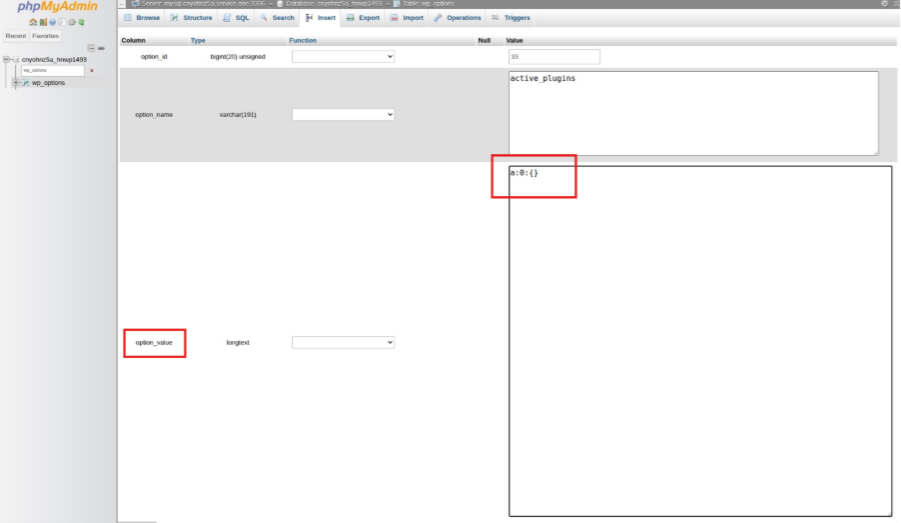Open navigation panel settings gear icon
901x523 pixels.
click(72, 22)
